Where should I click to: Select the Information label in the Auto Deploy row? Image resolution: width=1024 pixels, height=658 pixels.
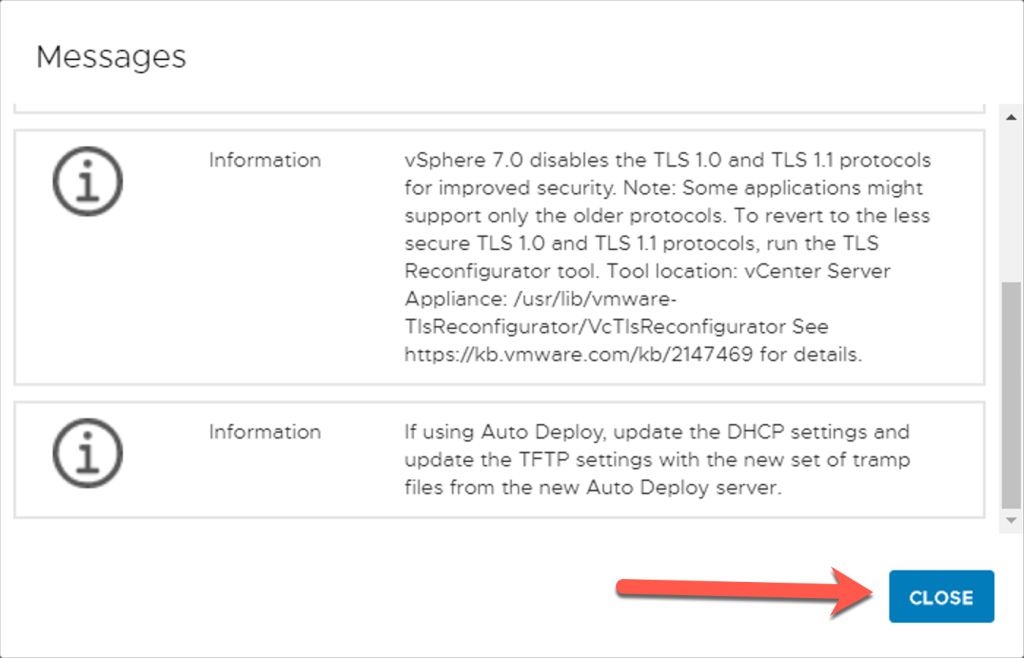264,432
